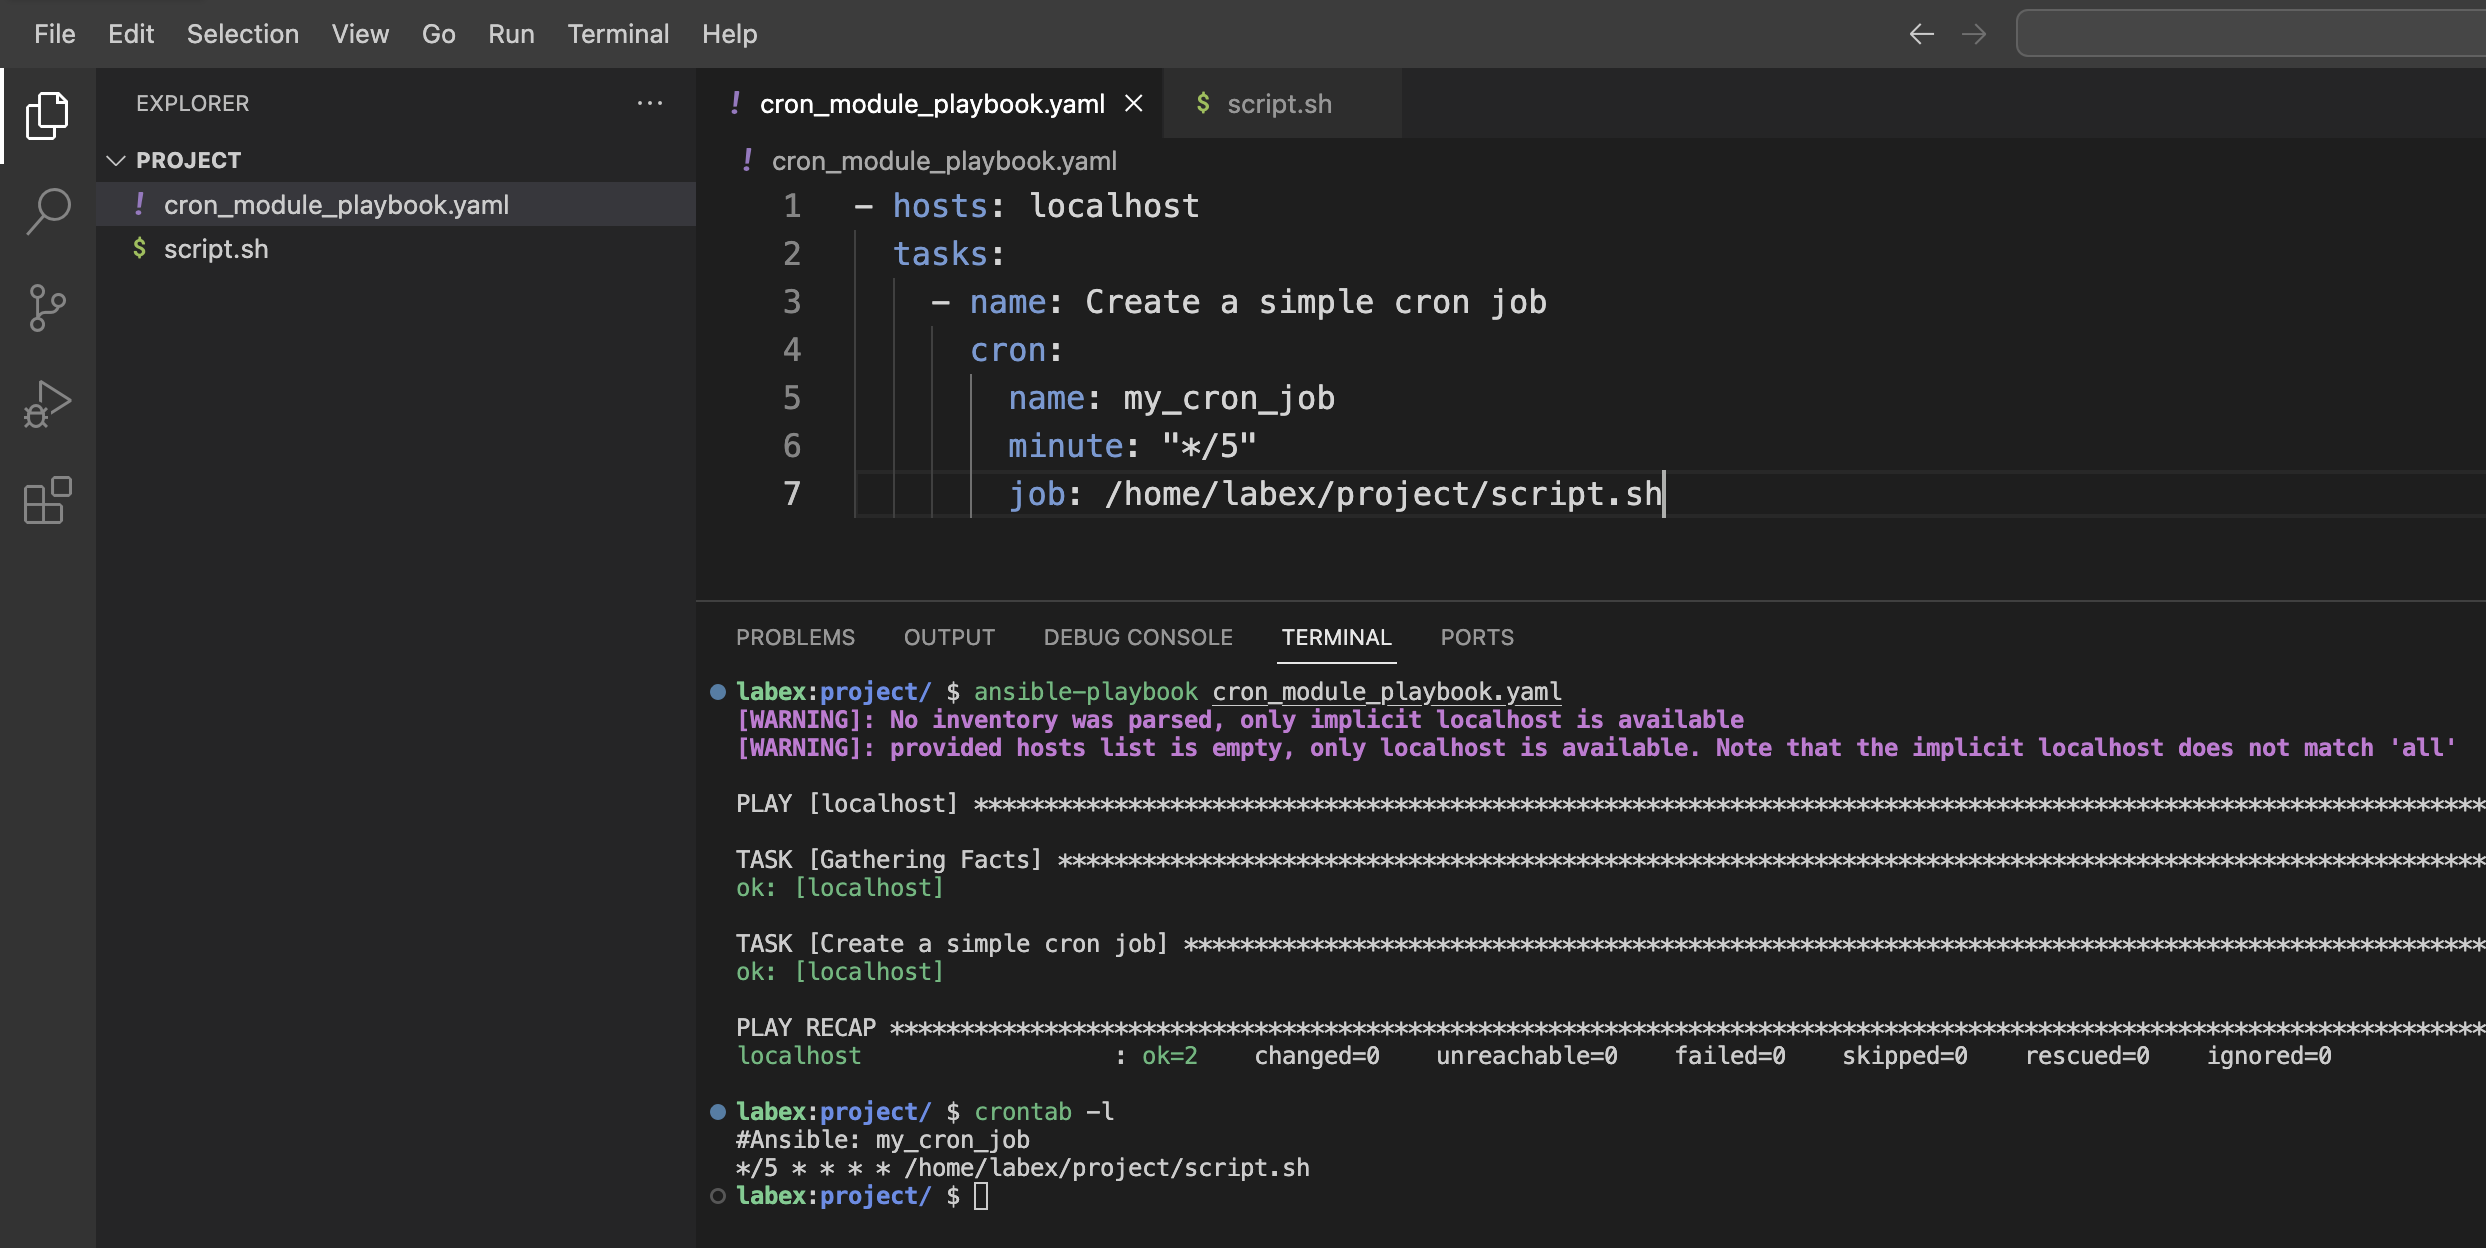Click the Go Back arrow icon
The width and height of the screenshot is (2486, 1248).
tap(1921, 34)
